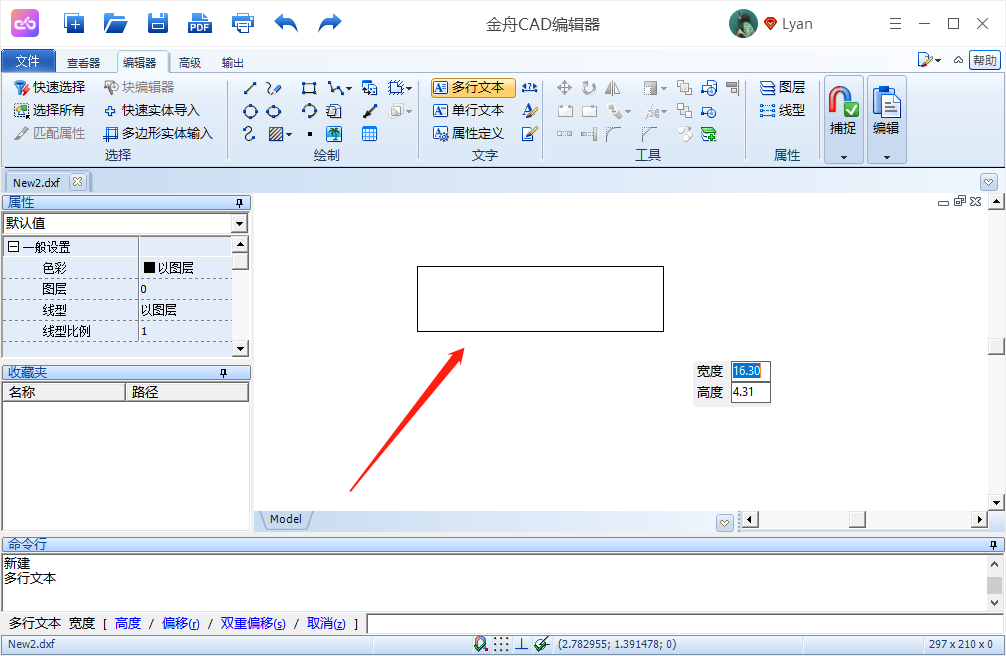Redo the last undone action
The width and height of the screenshot is (1006, 656).
(x=330, y=23)
